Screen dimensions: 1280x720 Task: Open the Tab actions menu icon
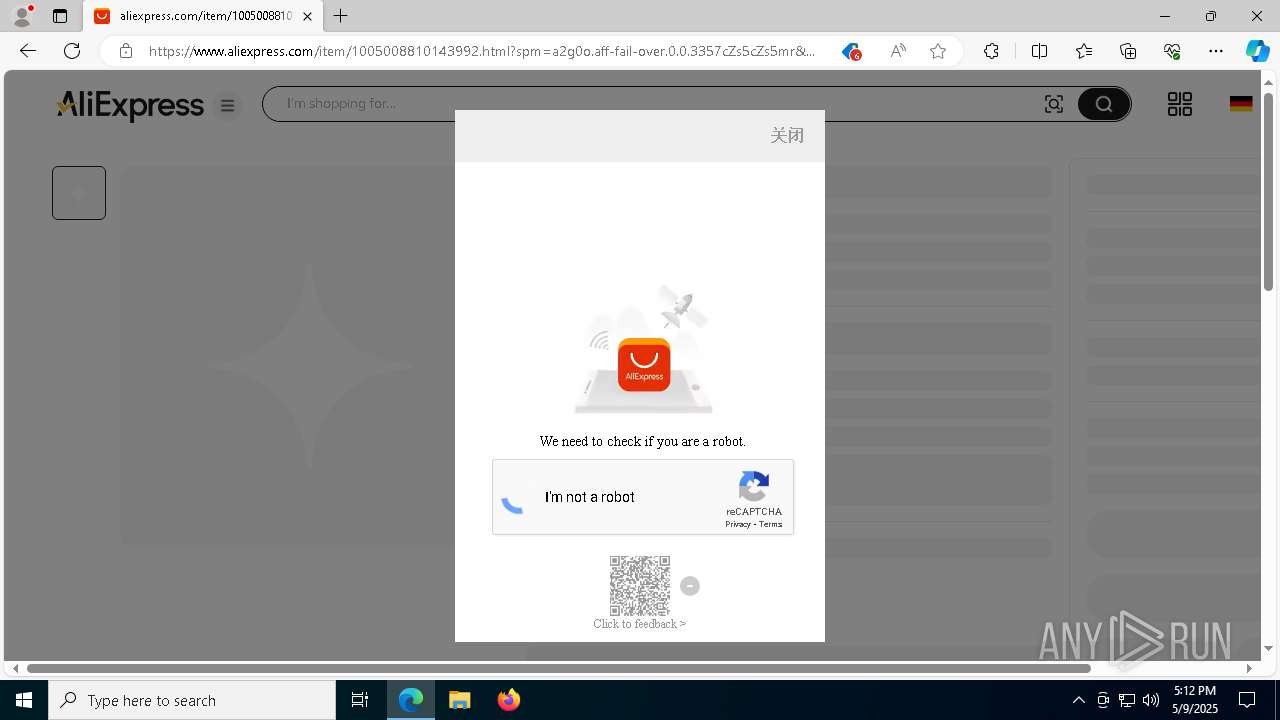60,16
